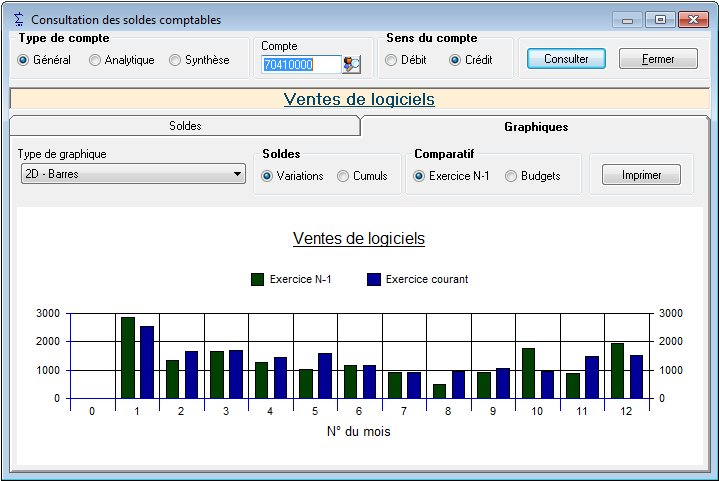
Task: Click the blue current bar for month 11
Action: click(x=592, y=377)
